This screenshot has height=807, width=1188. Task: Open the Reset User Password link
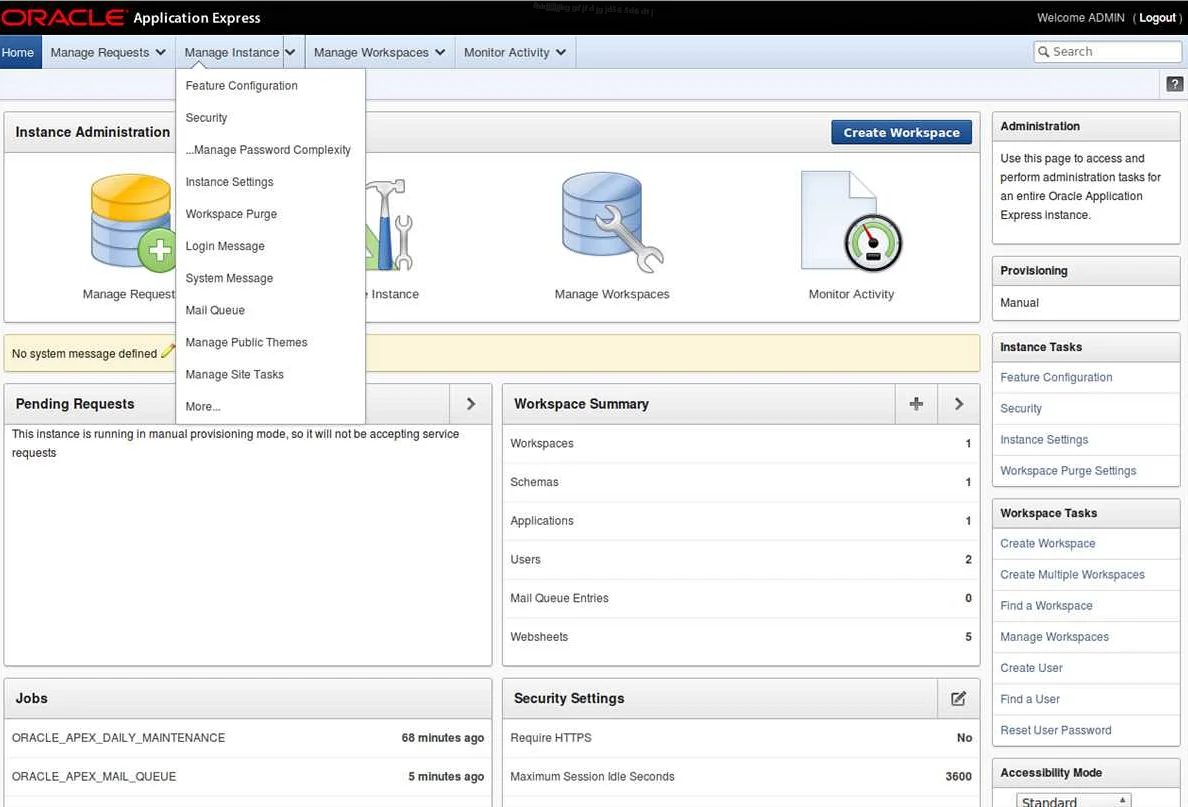point(1055,730)
